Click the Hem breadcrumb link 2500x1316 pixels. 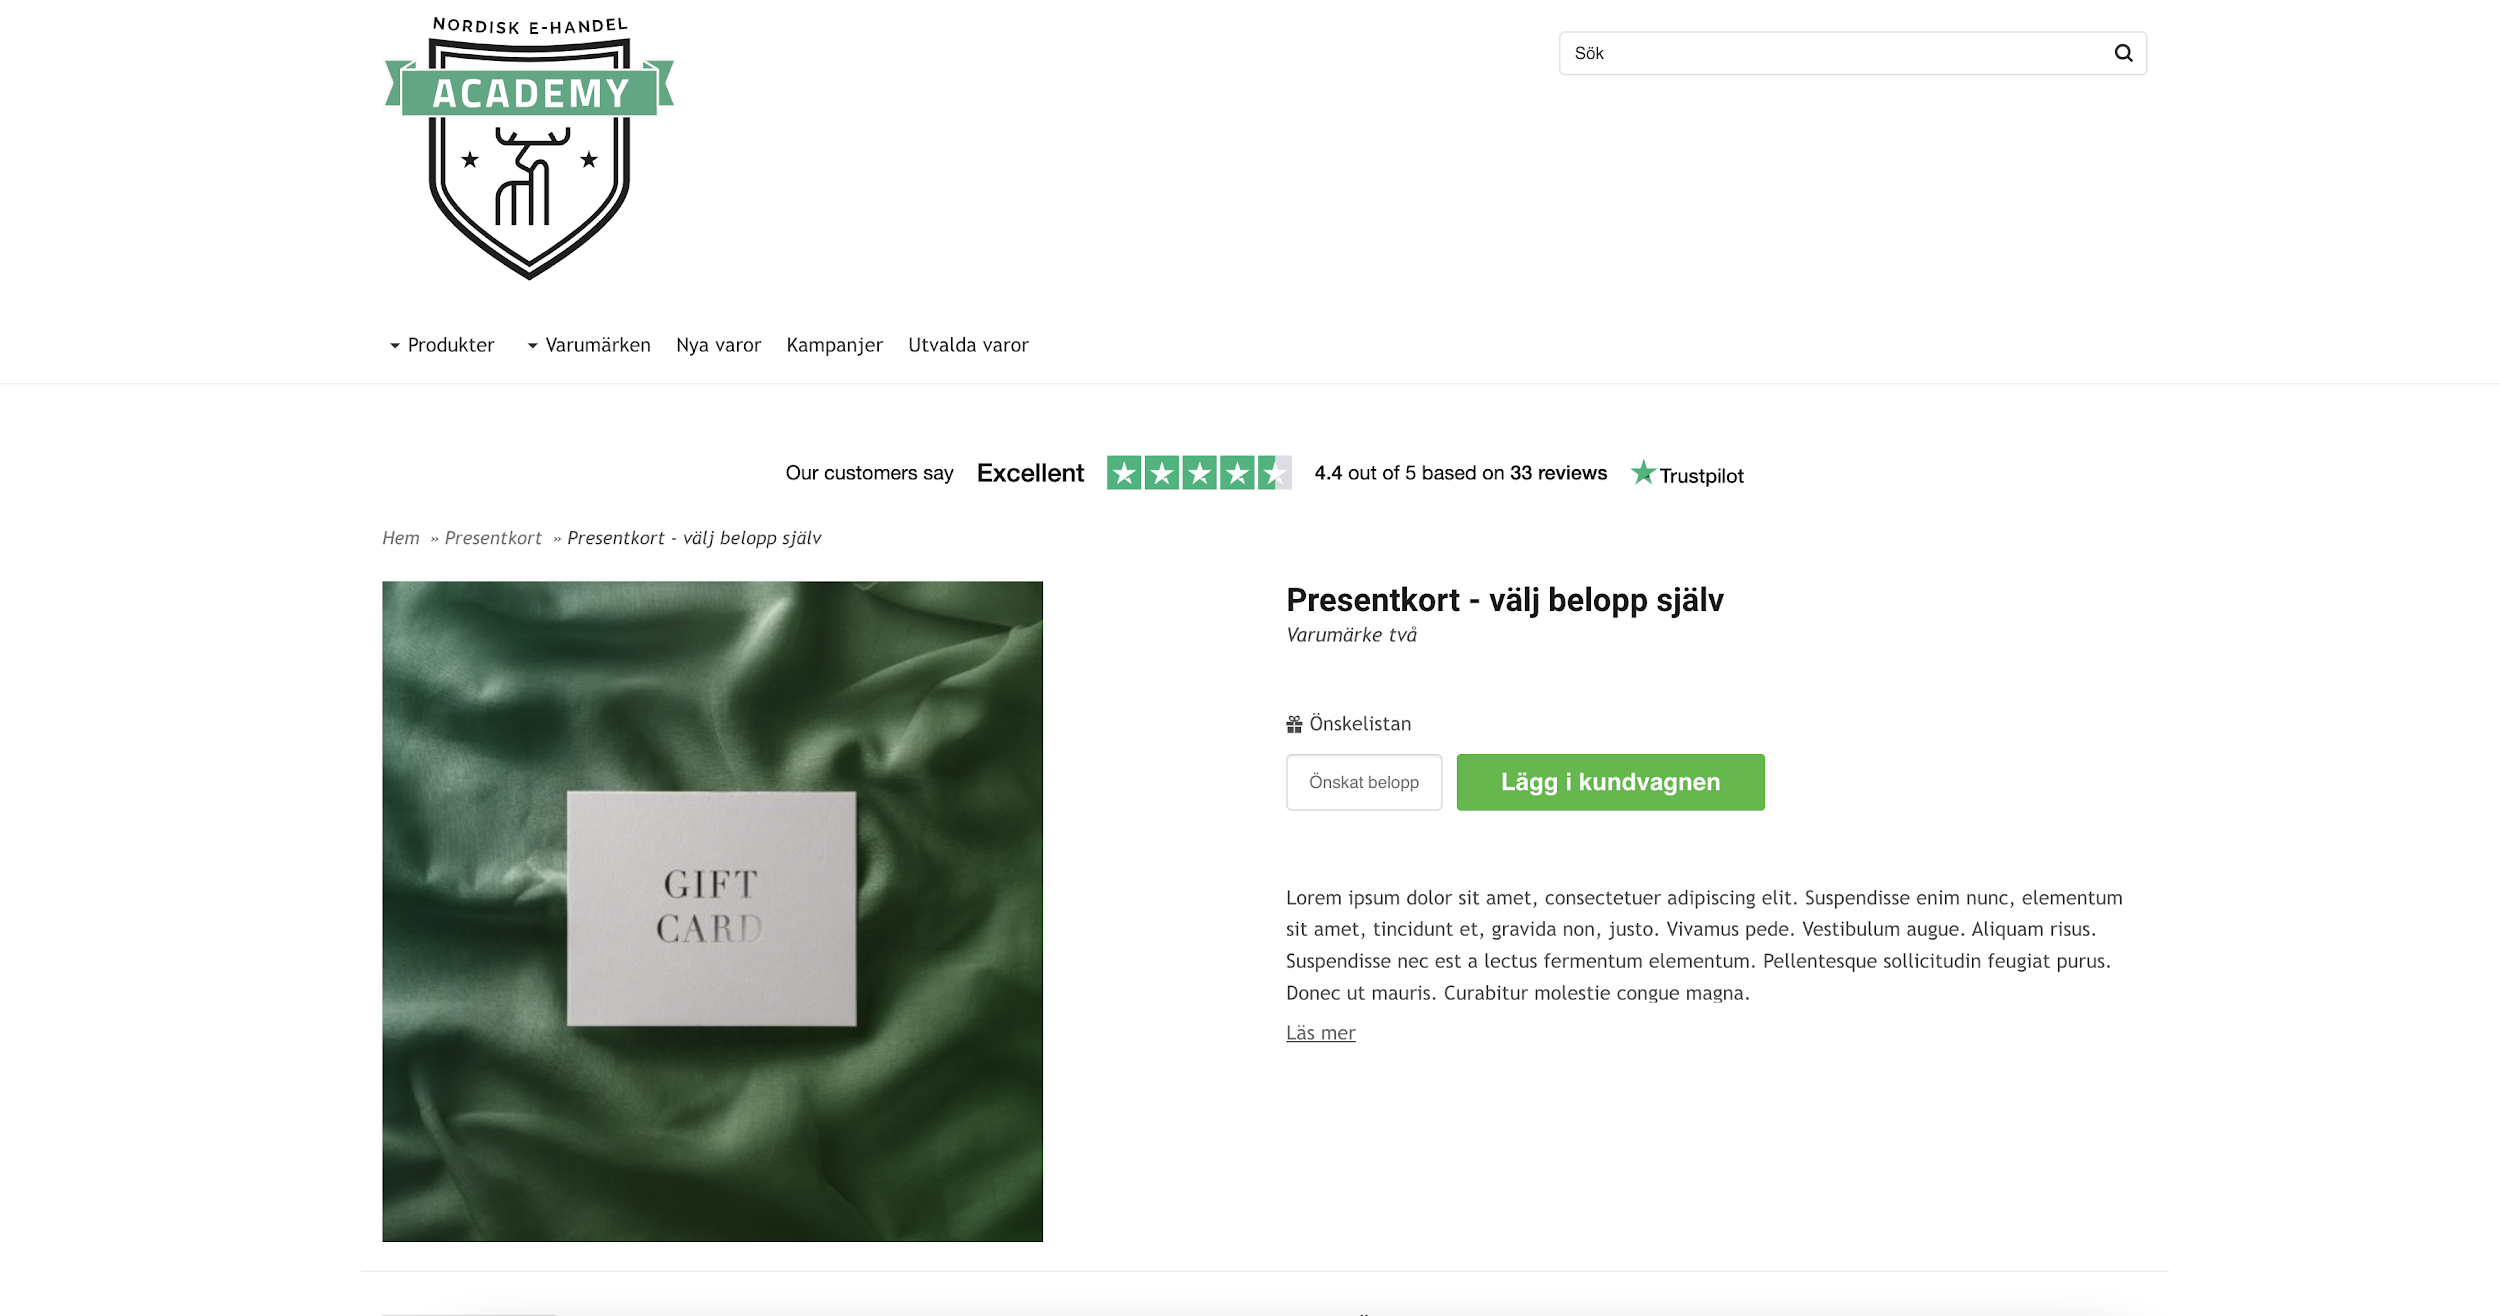point(401,538)
